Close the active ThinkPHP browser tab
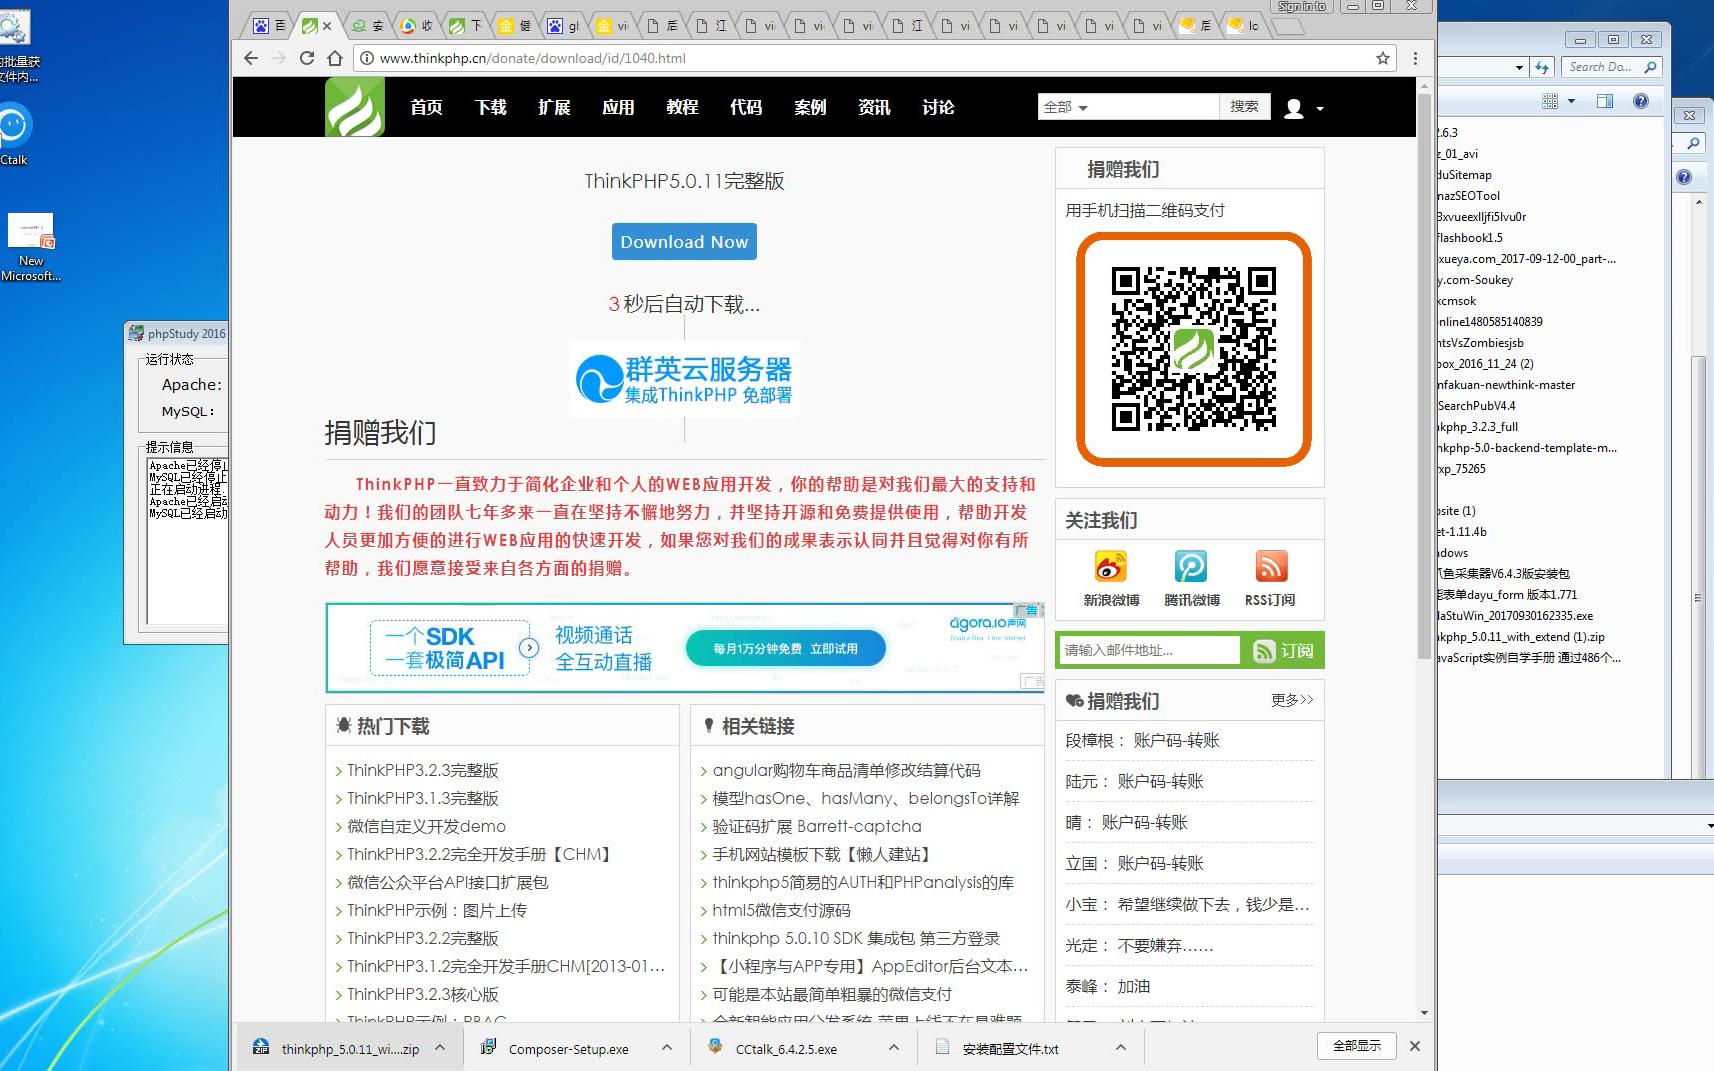This screenshot has height=1071, width=1714. [x=327, y=26]
